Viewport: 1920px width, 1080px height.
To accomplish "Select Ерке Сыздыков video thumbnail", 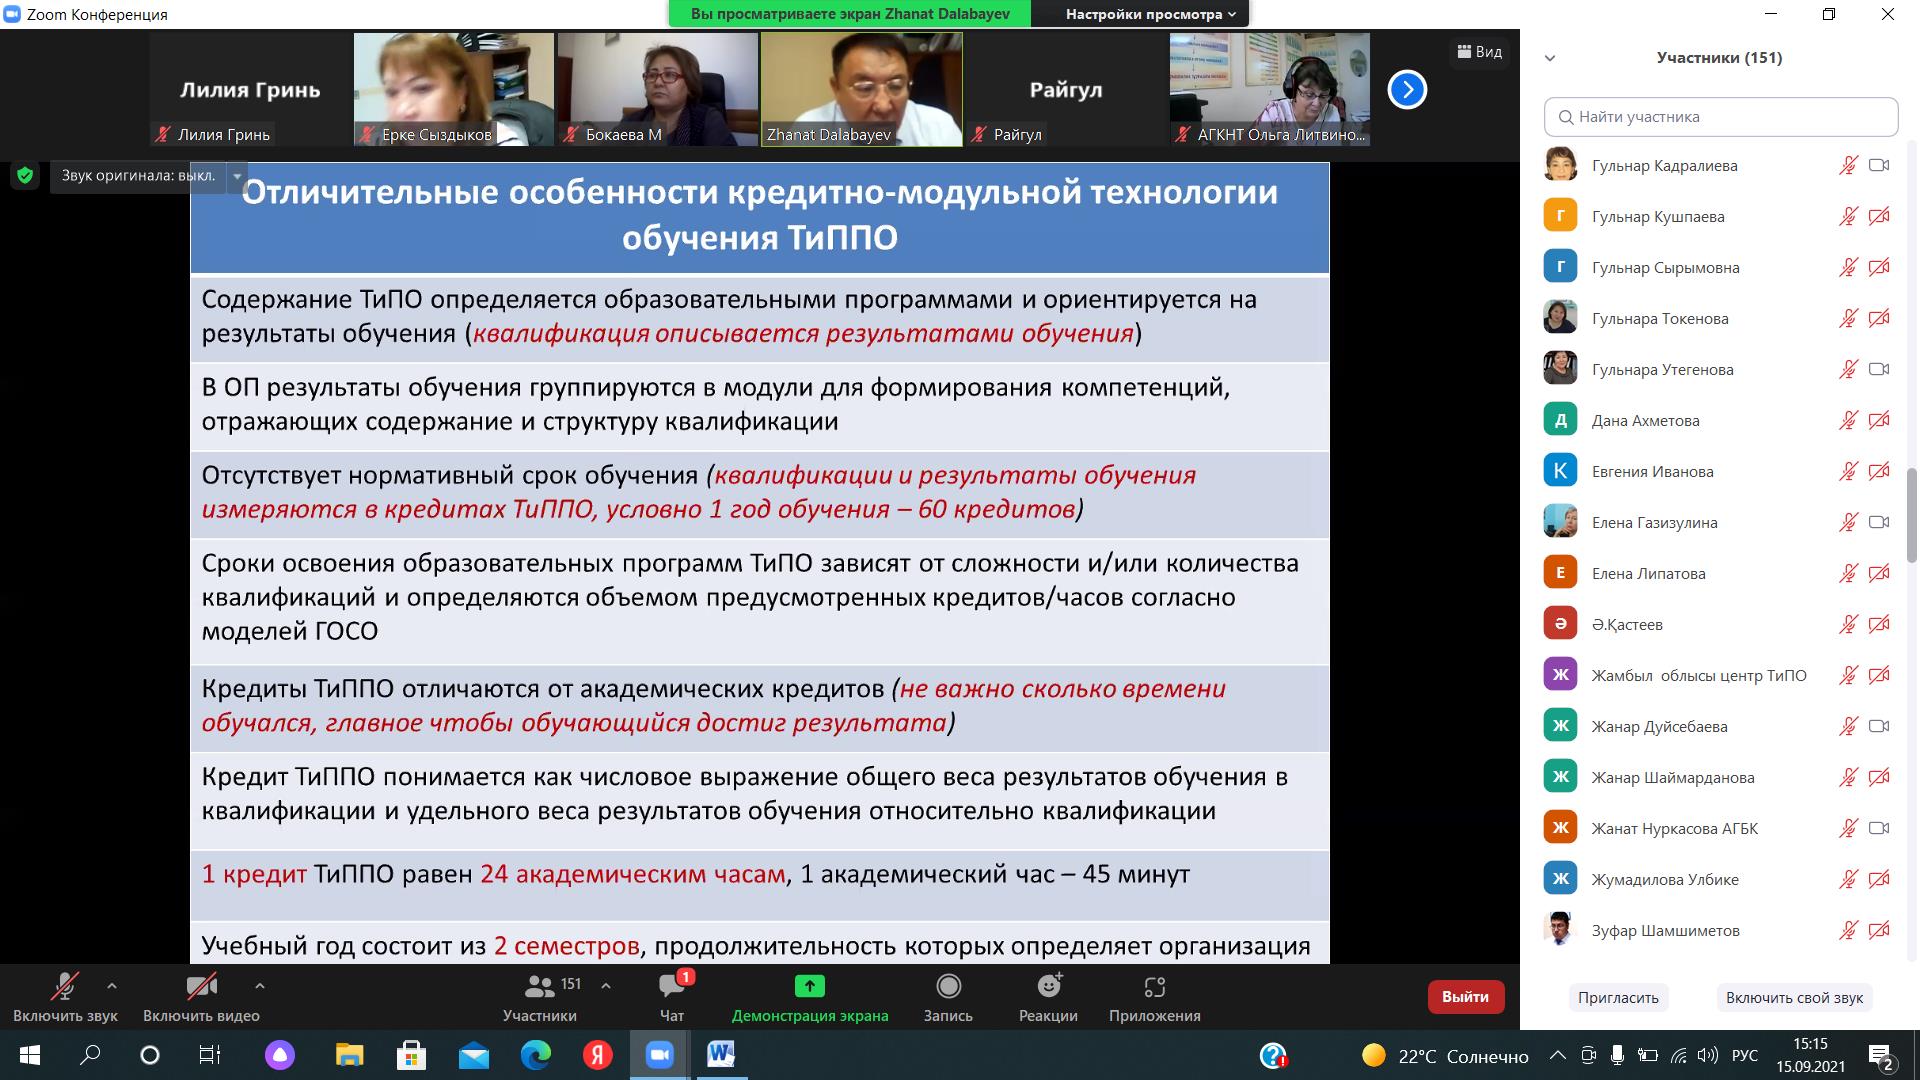I will pyautogui.click(x=454, y=90).
